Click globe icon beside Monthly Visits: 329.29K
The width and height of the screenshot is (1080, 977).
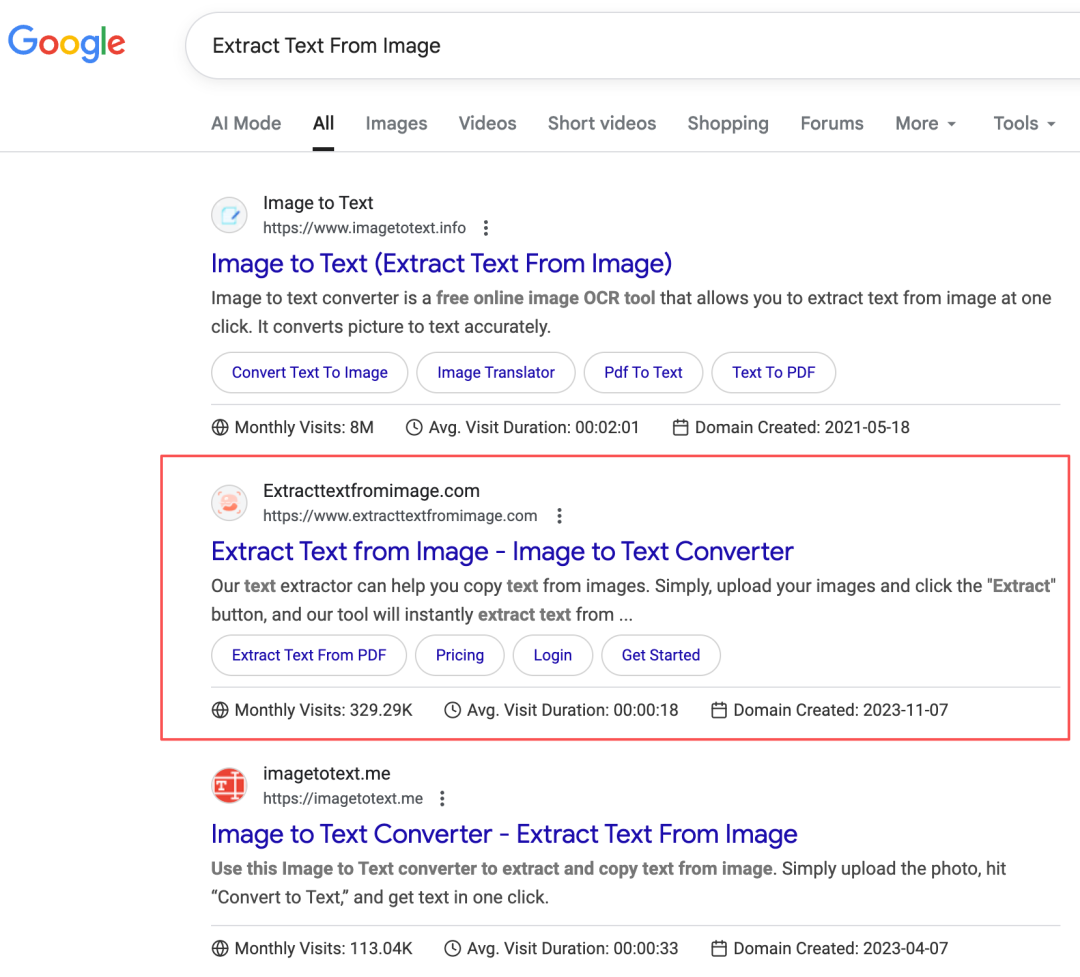[220, 710]
